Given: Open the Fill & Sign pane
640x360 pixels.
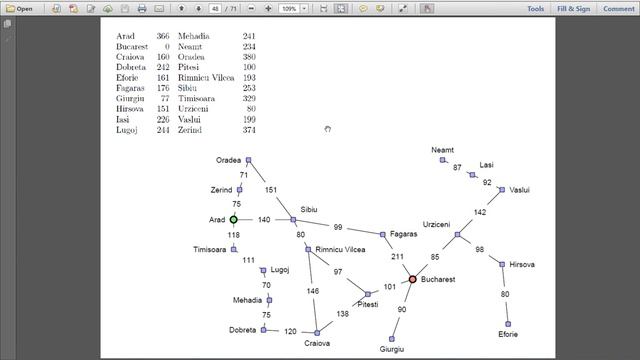Looking at the screenshot, I should pyautogui.click(x=573, y=9).
